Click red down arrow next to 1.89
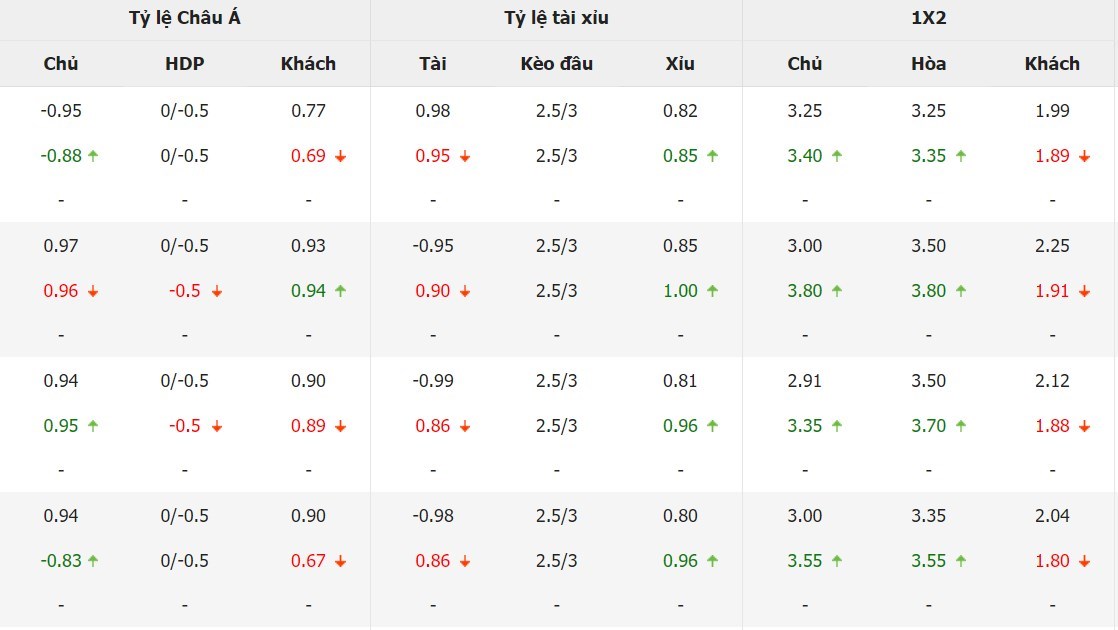This screenshot has height=630, width=1118. click(1084, 156)
